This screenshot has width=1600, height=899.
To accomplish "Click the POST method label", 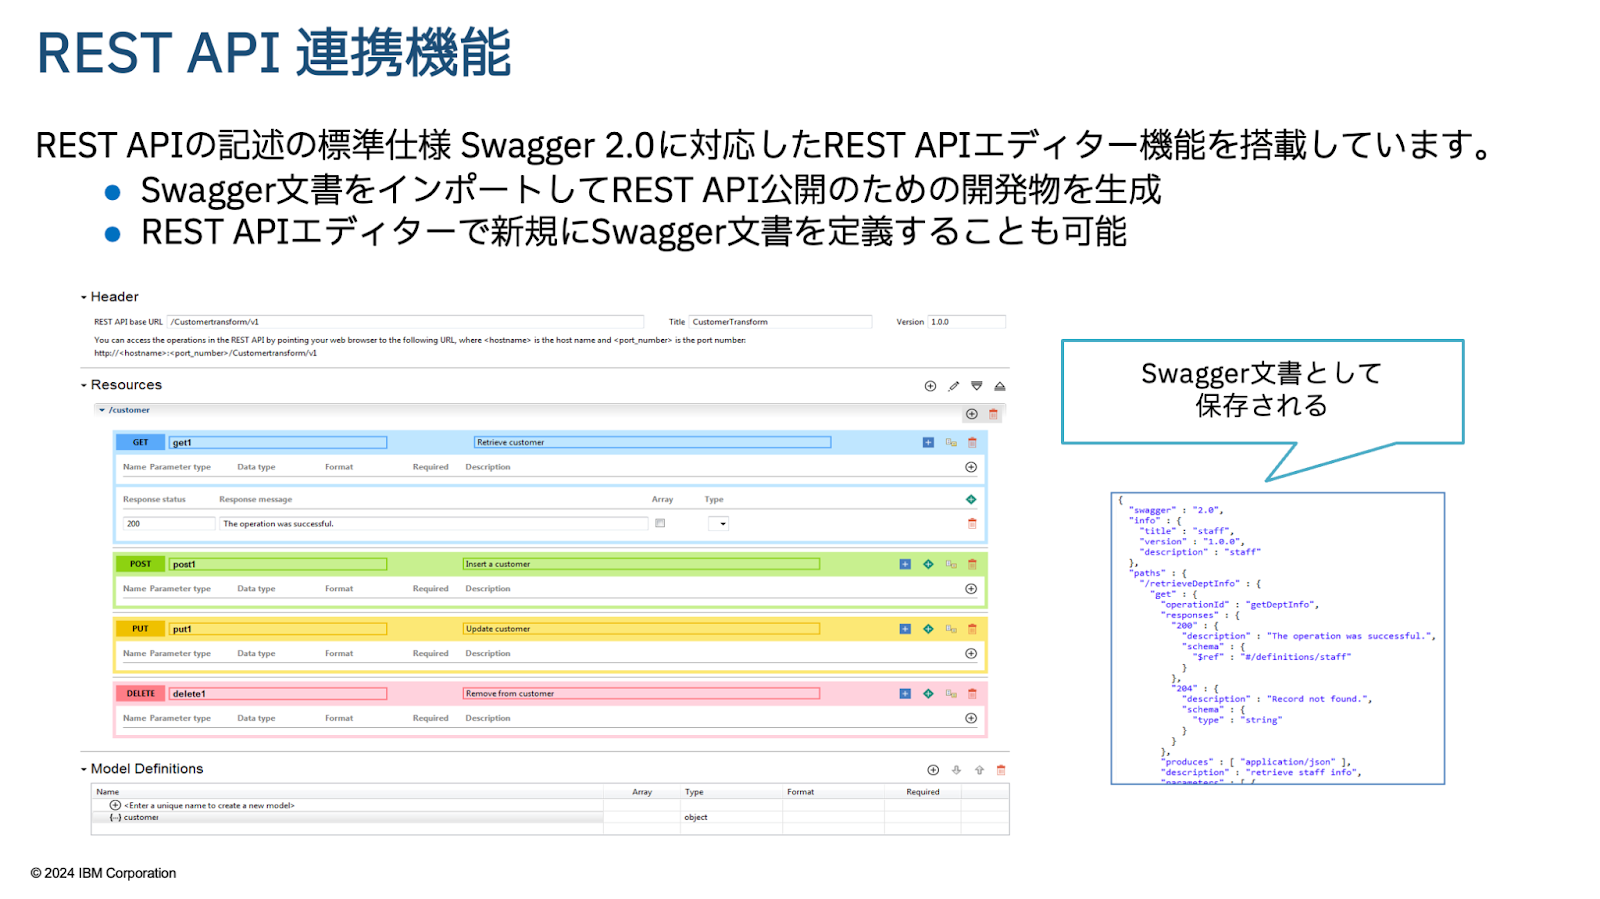I will [x=140, y=564].
